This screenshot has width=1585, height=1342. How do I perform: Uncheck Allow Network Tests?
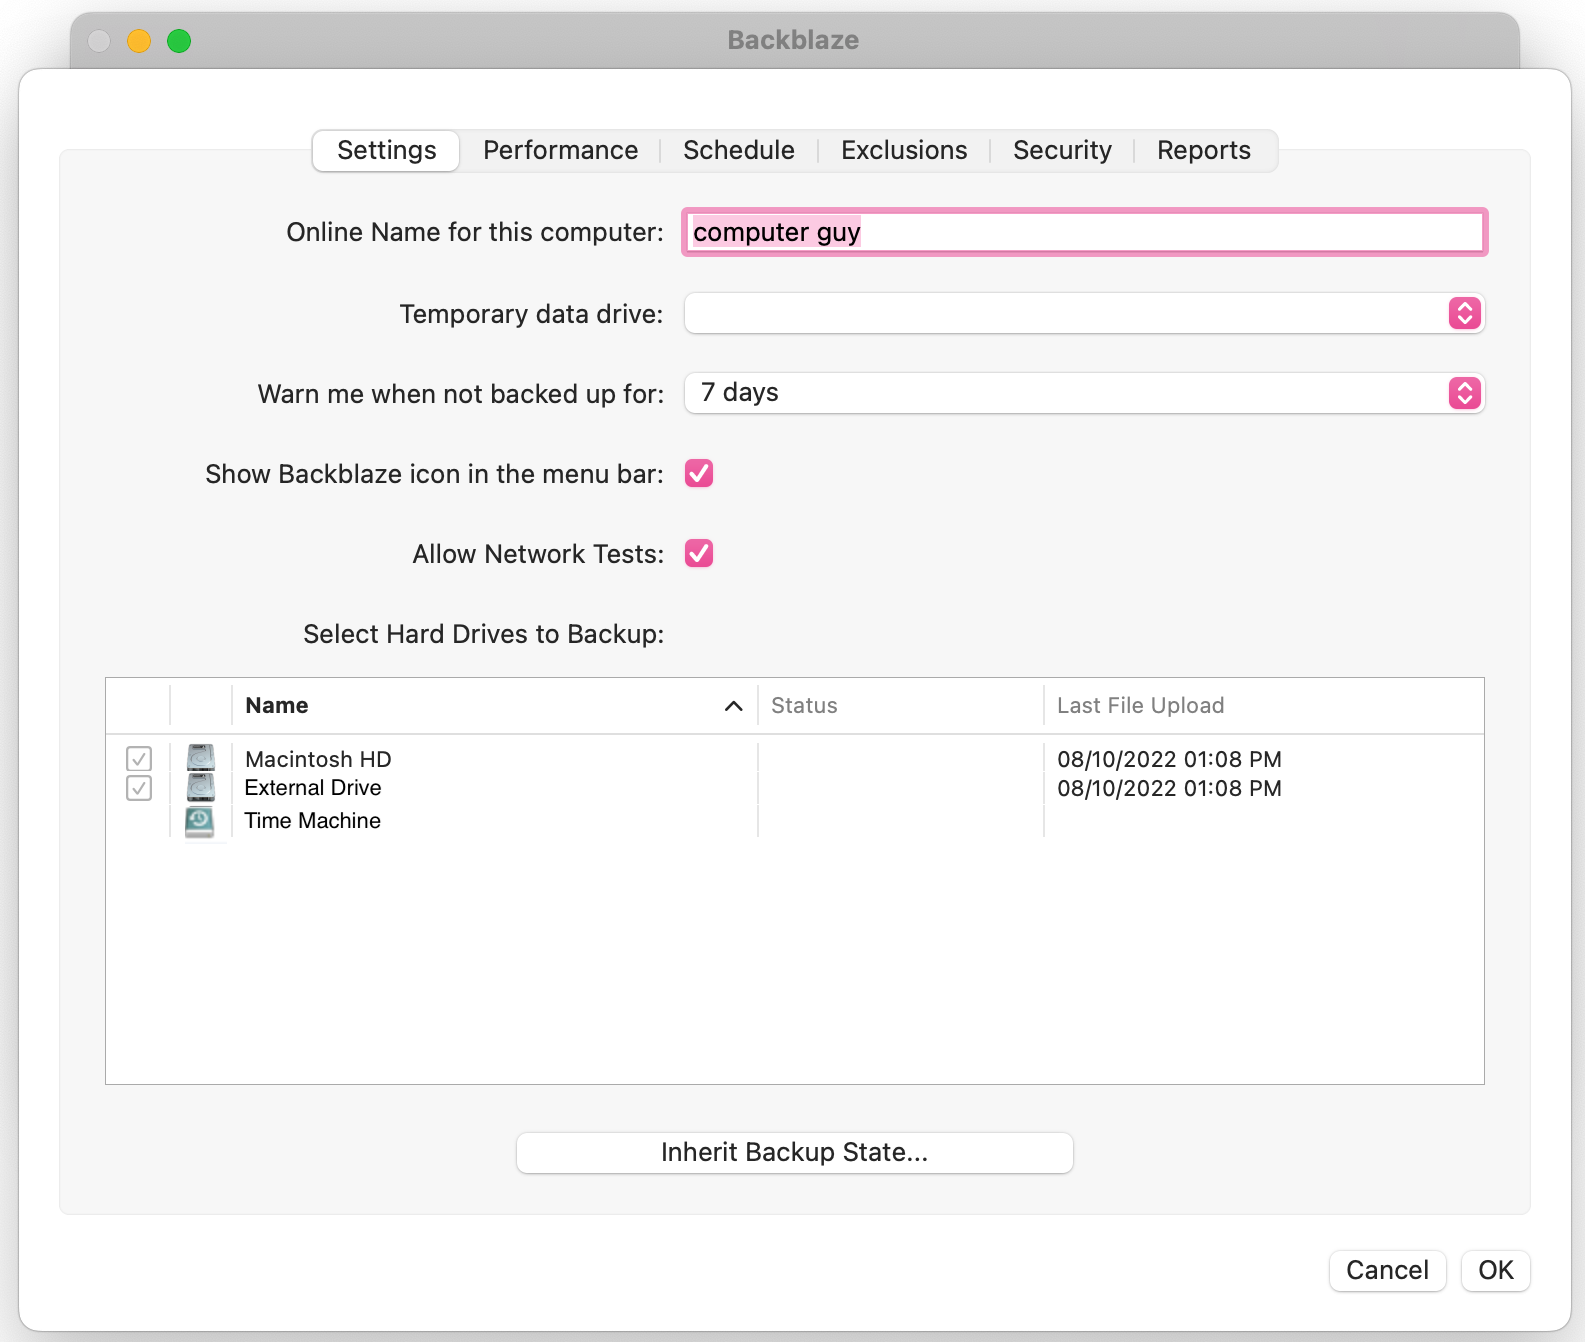coord(699,553)
